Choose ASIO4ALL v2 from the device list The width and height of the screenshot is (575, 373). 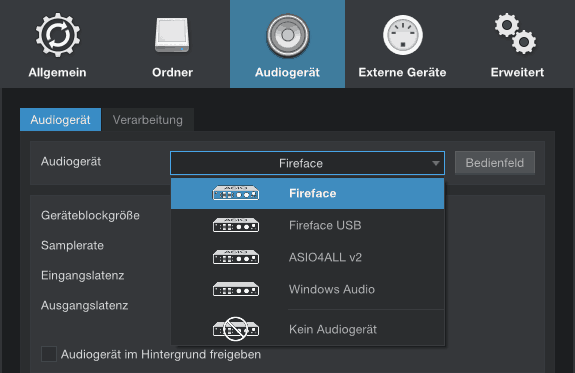point(307,257)
